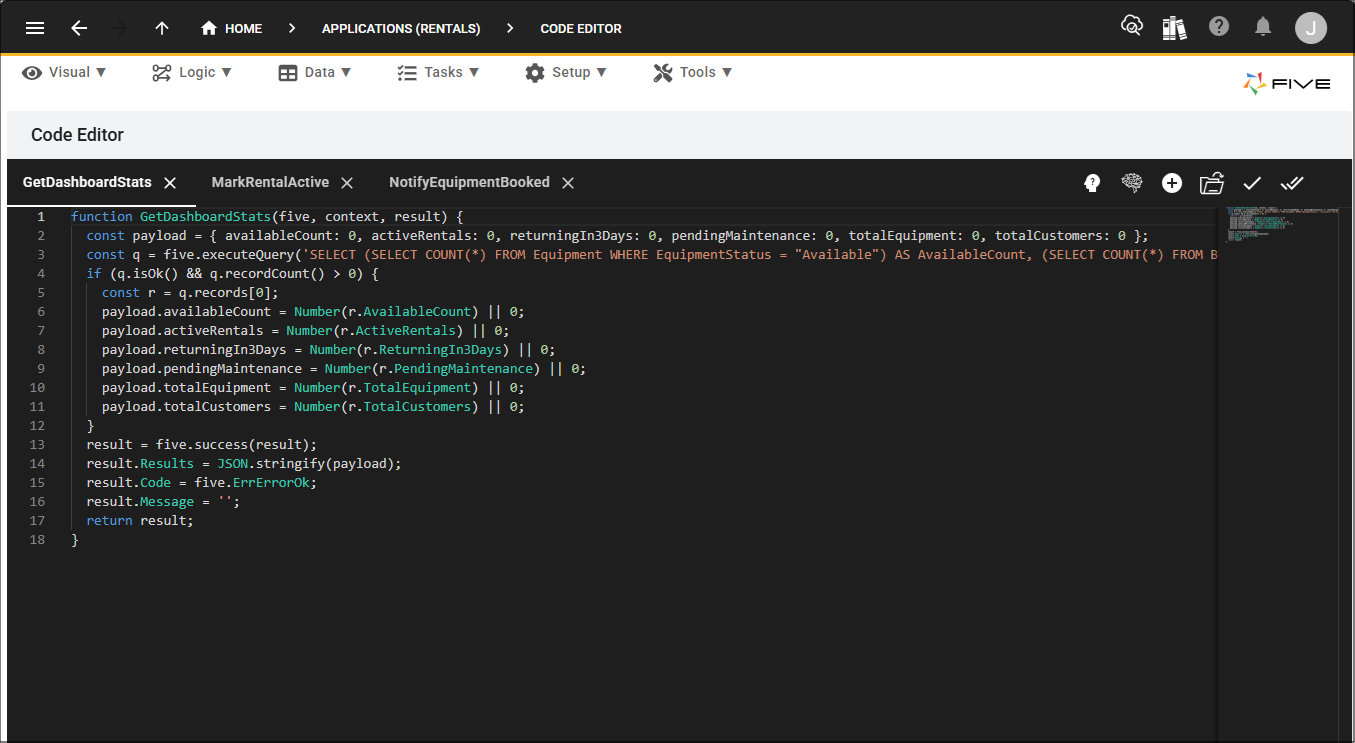This screenshot has height=743, width=1355.
Task: Expand the Data menu
Action: [315, 72]
